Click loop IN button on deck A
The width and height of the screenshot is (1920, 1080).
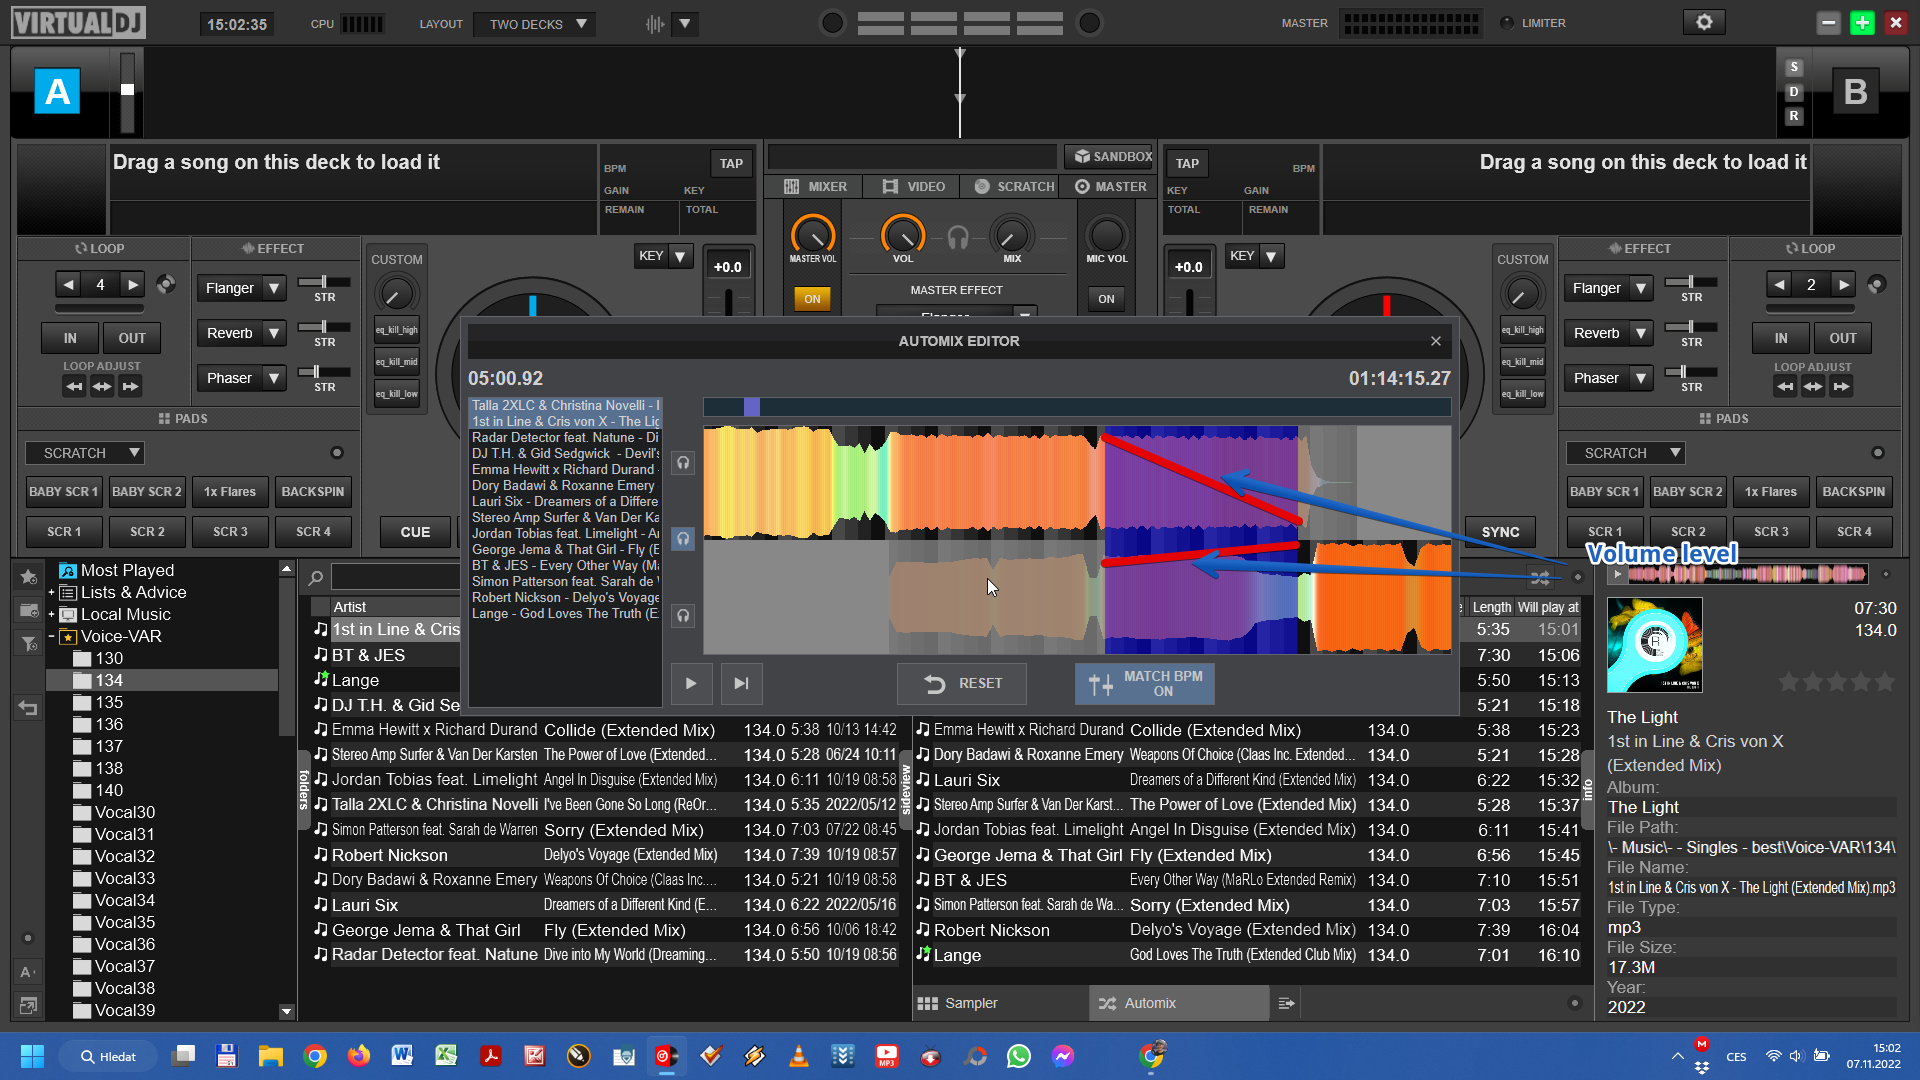pyautogui.click(x=70, y=338)
